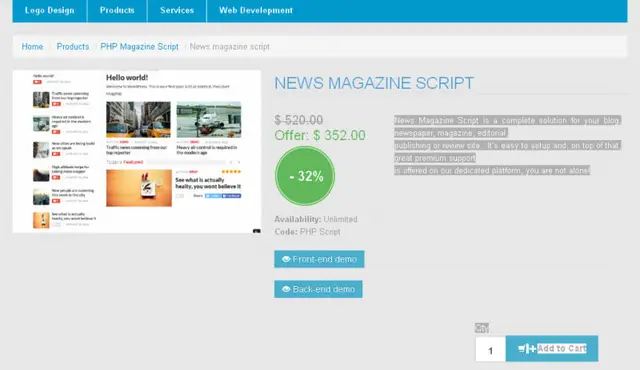
Task: Click the eye icon on Back-end demo
Action: pos(286,289)
